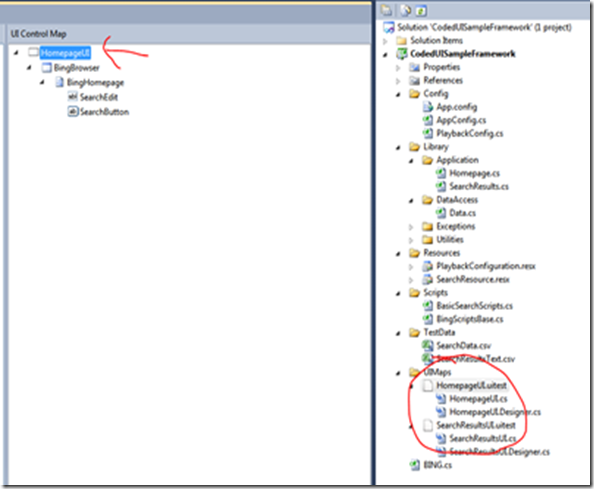Click the References node icon
Screen dimensions: 594x489
414,81
